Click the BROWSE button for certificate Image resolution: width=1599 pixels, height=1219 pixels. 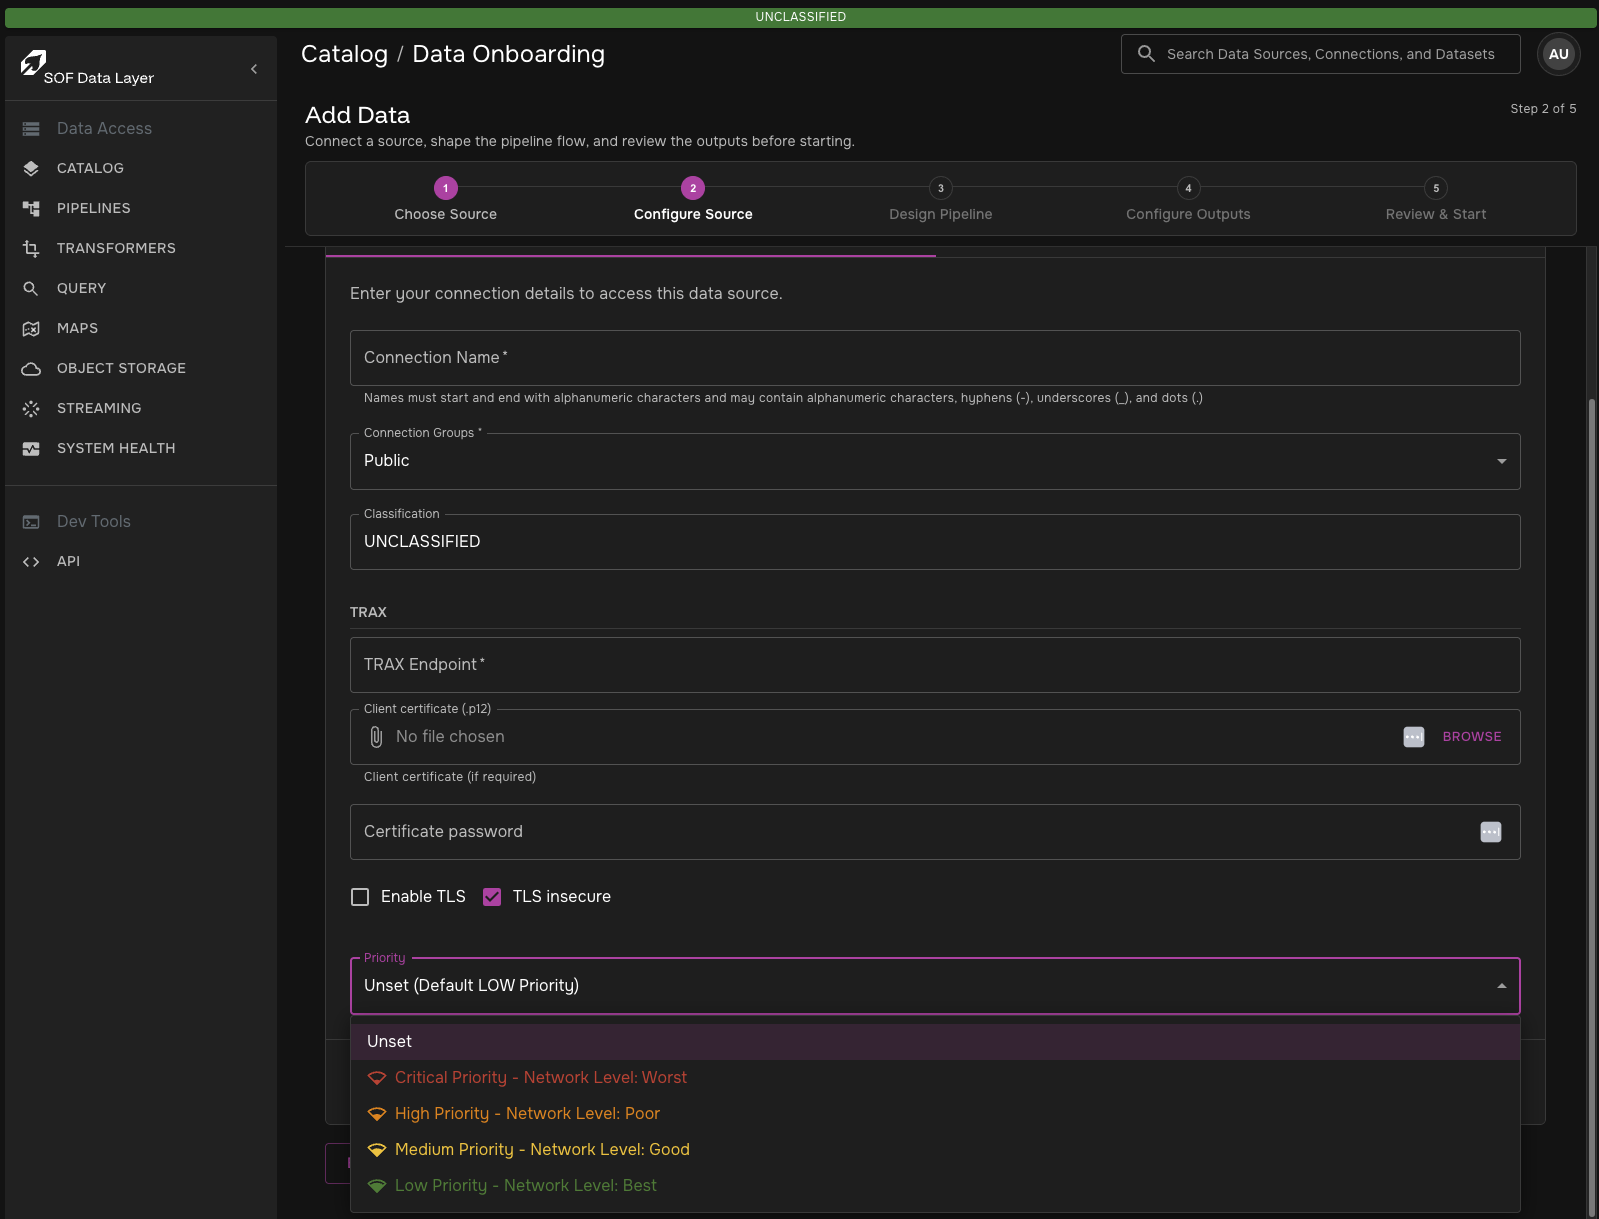coord(1471,737)
